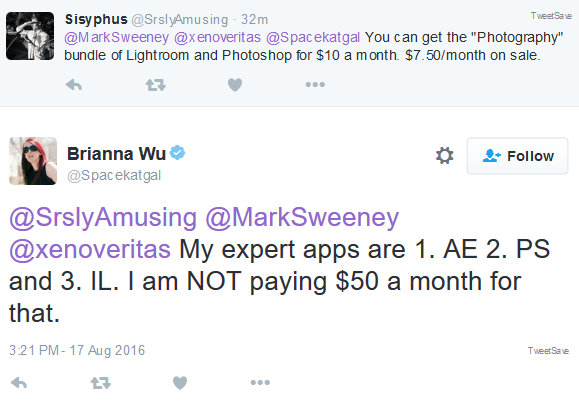Open @SrslyAmusing mention in main tweet
This screenshot has width=579, height=403.
click(x=103, y=217)
